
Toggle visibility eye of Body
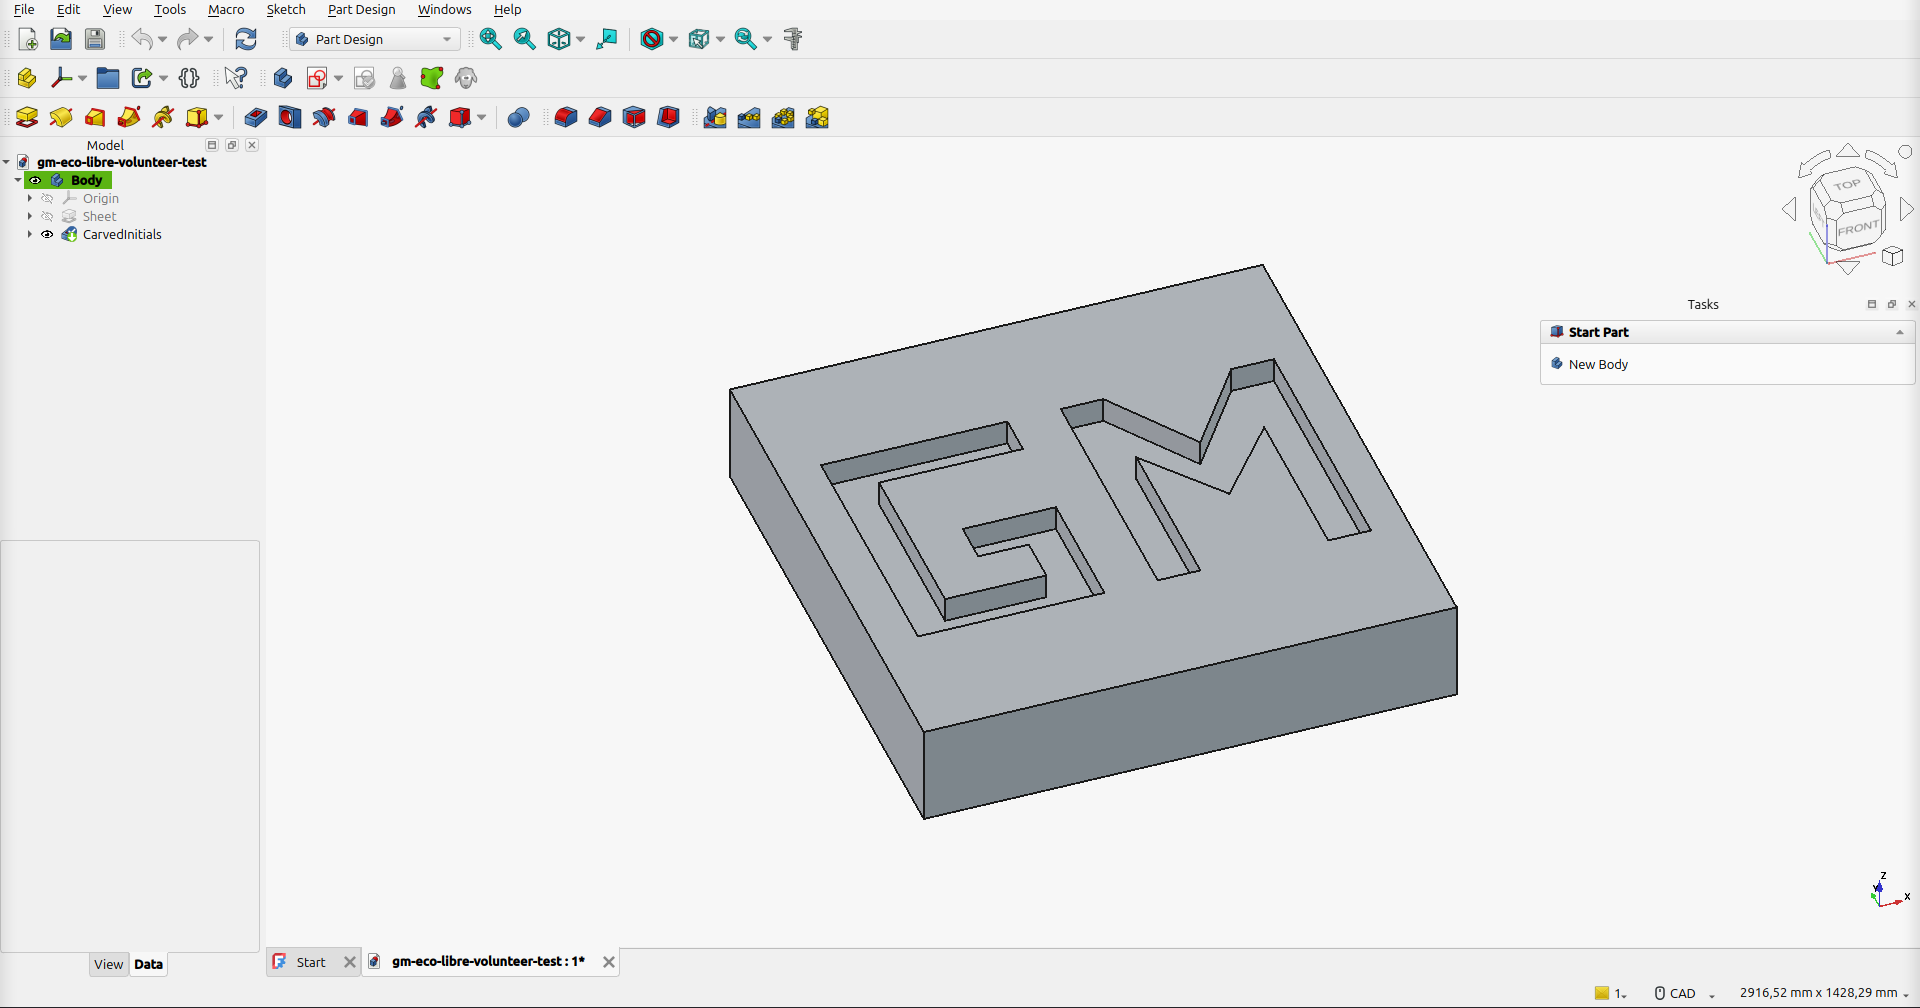point(35,180)
